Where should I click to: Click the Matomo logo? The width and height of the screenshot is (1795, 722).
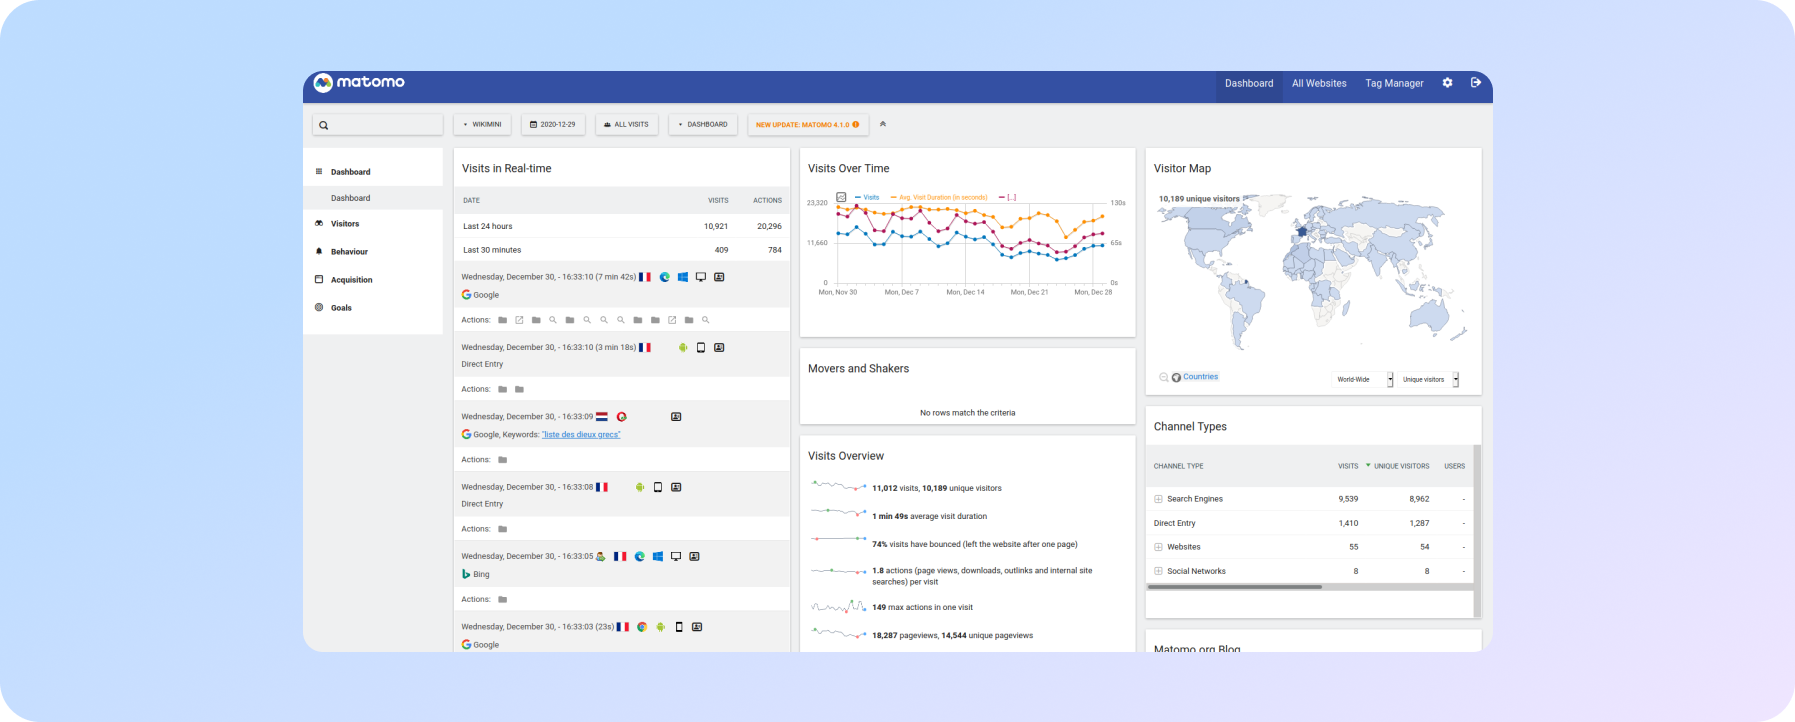359,83
